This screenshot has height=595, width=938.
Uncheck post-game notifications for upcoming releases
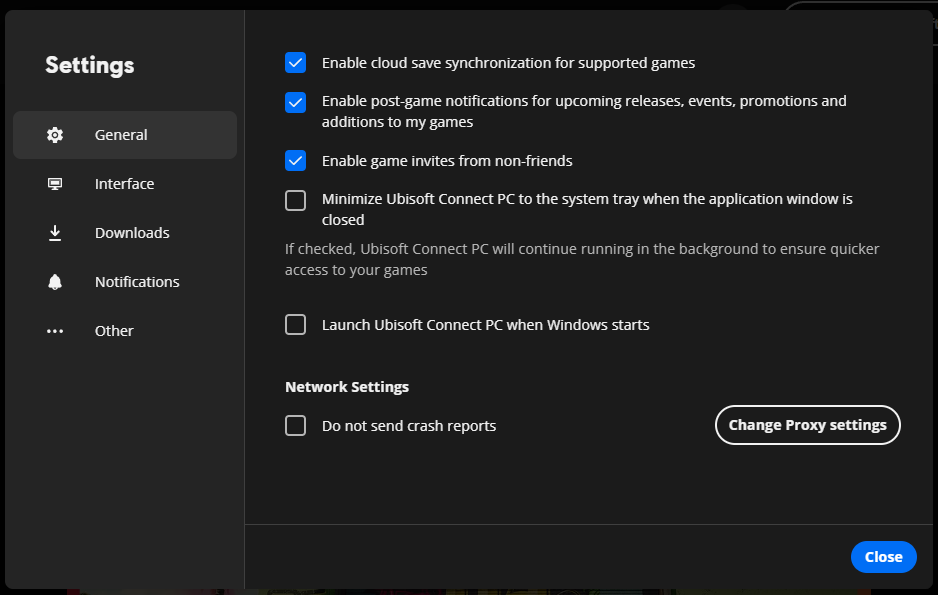click(295, 101)
